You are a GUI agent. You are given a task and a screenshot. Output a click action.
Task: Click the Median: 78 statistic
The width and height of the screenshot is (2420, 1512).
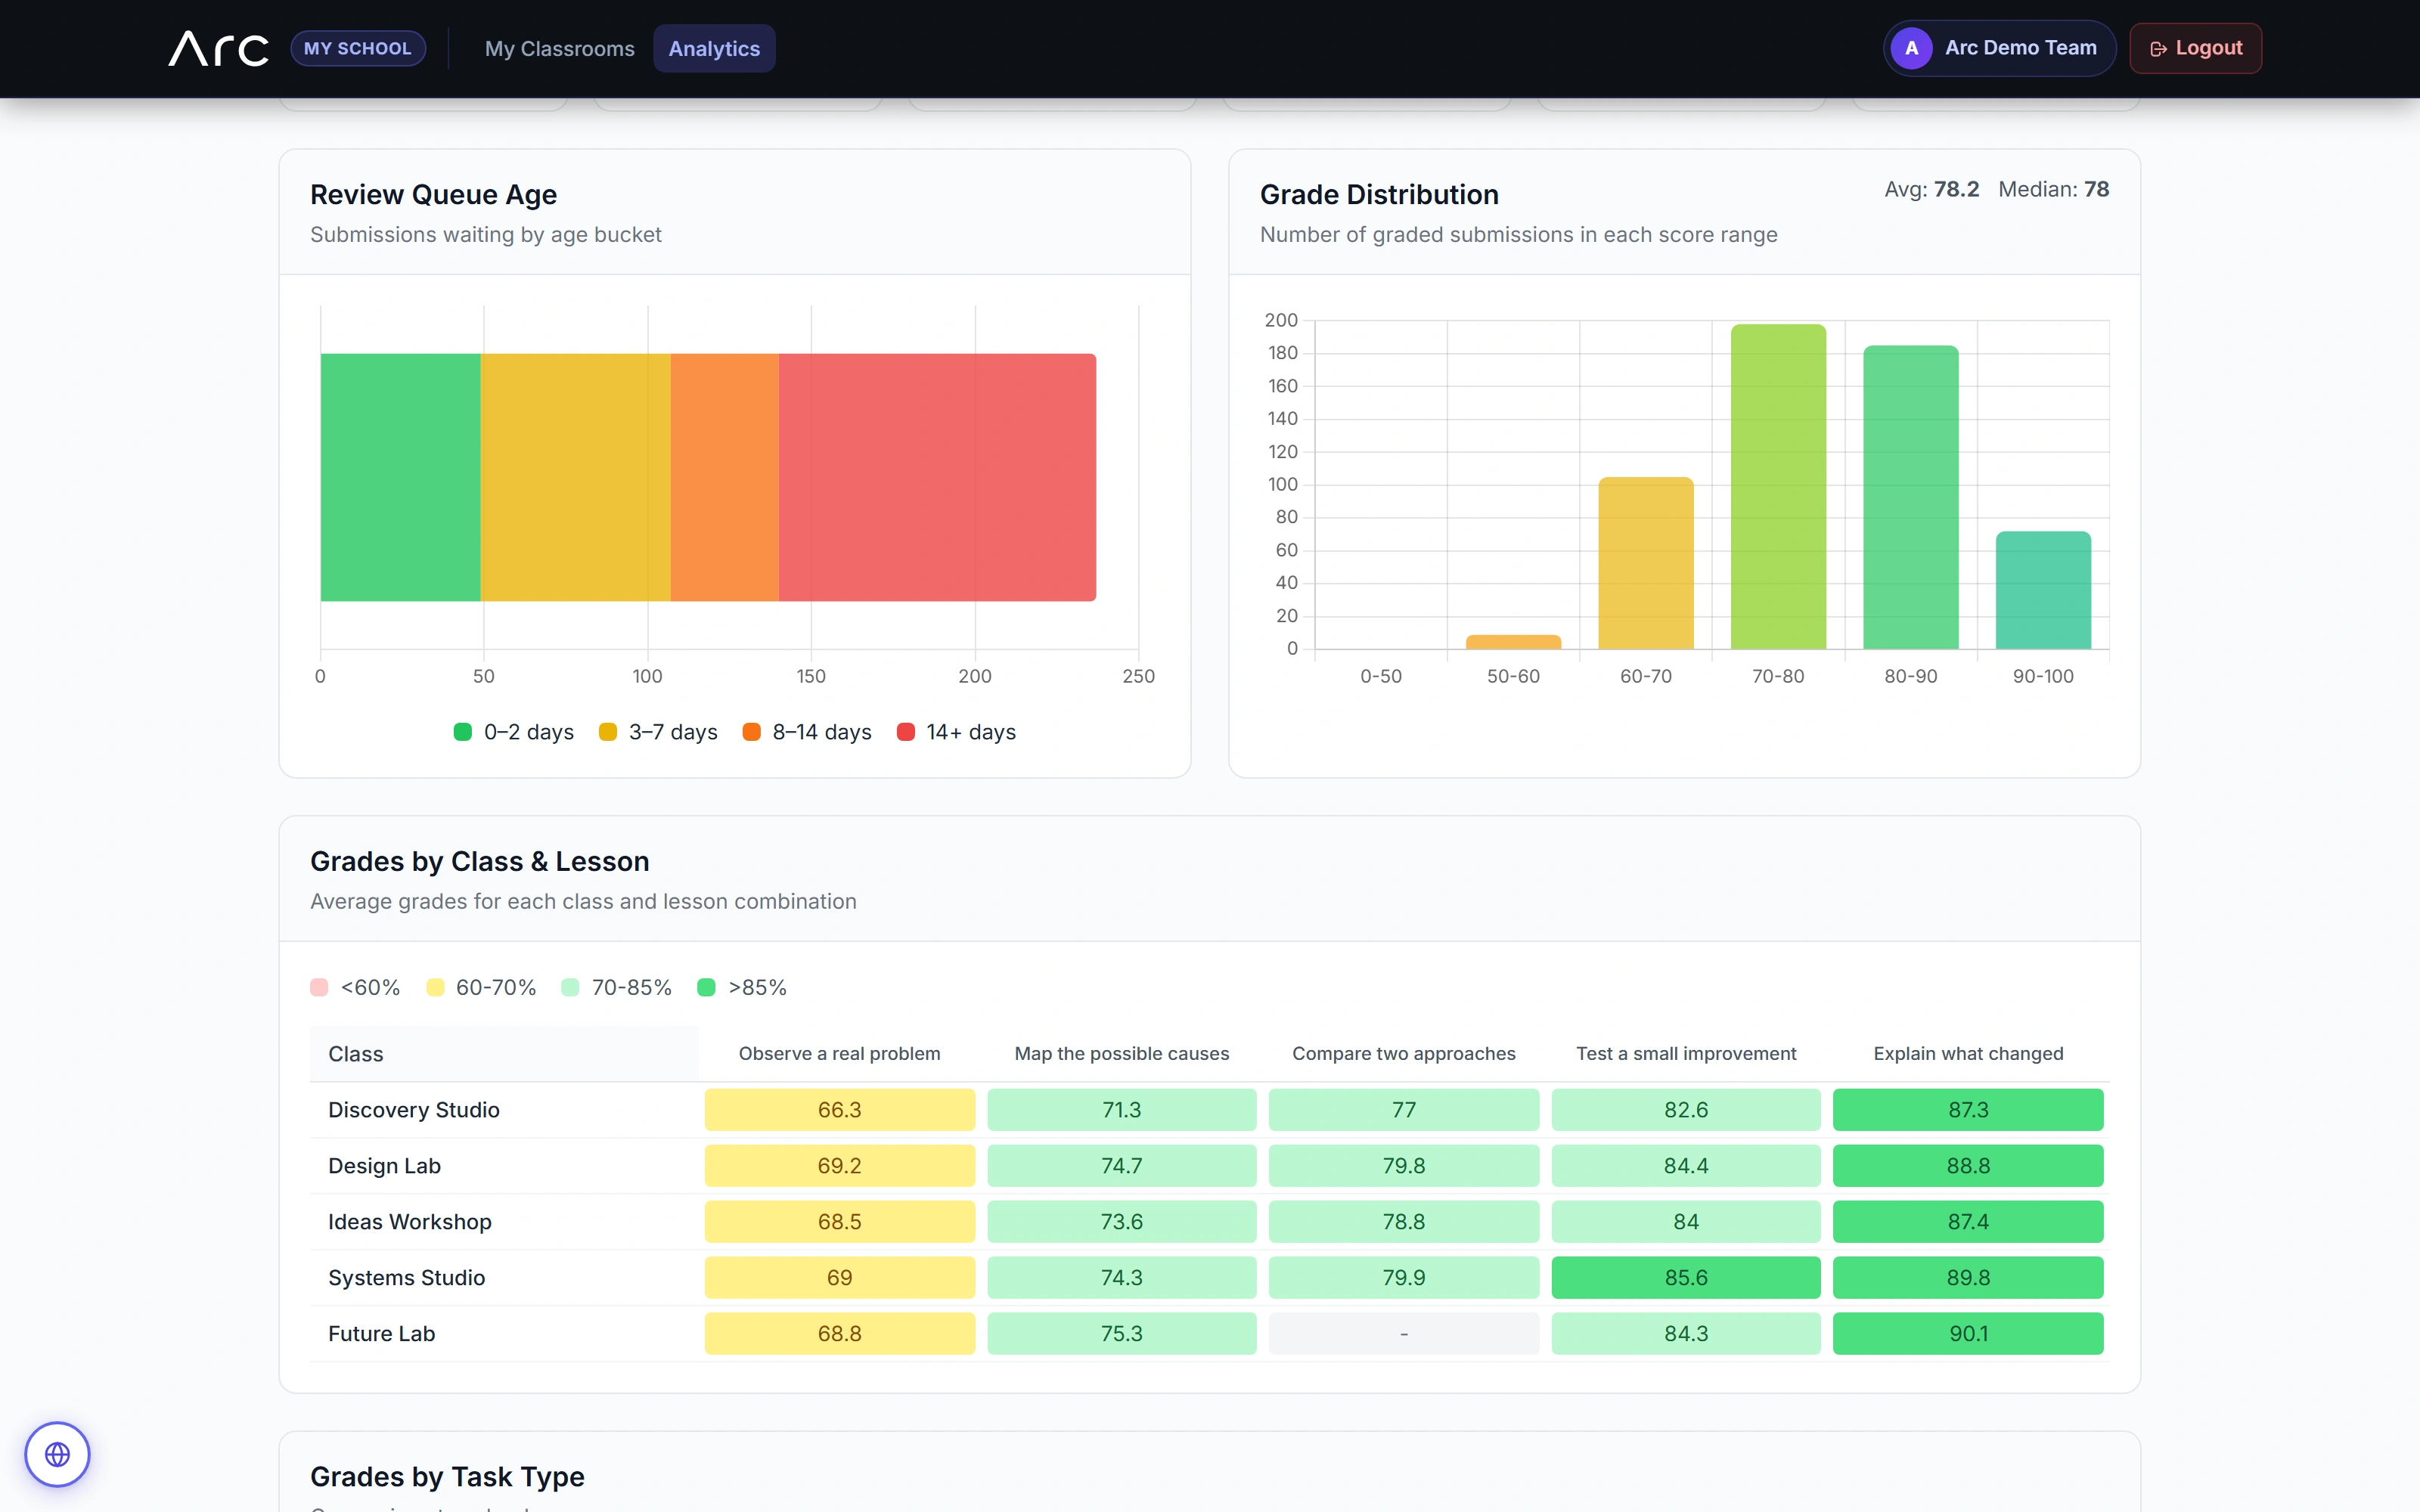(x=2053, y=189)
